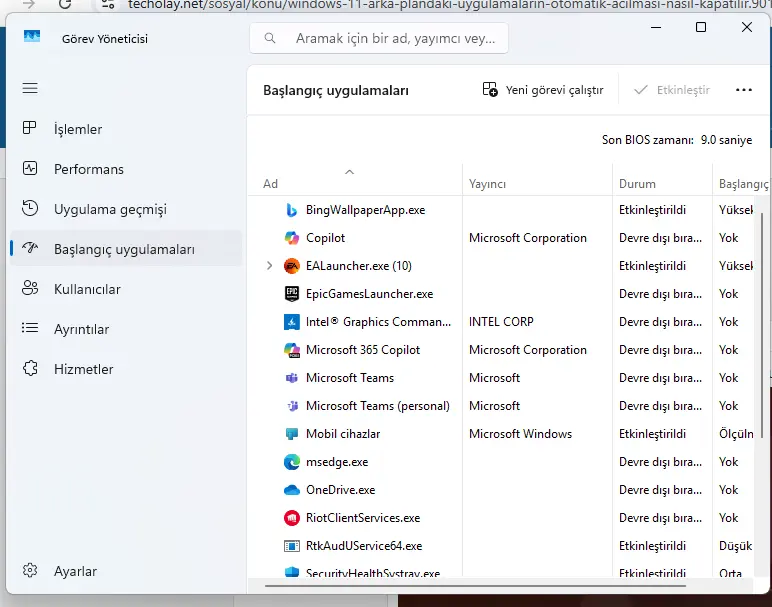Click the search field 'Aramak için bir ad'
This screenshot has height=607, width=772.
tap(379, 38)
